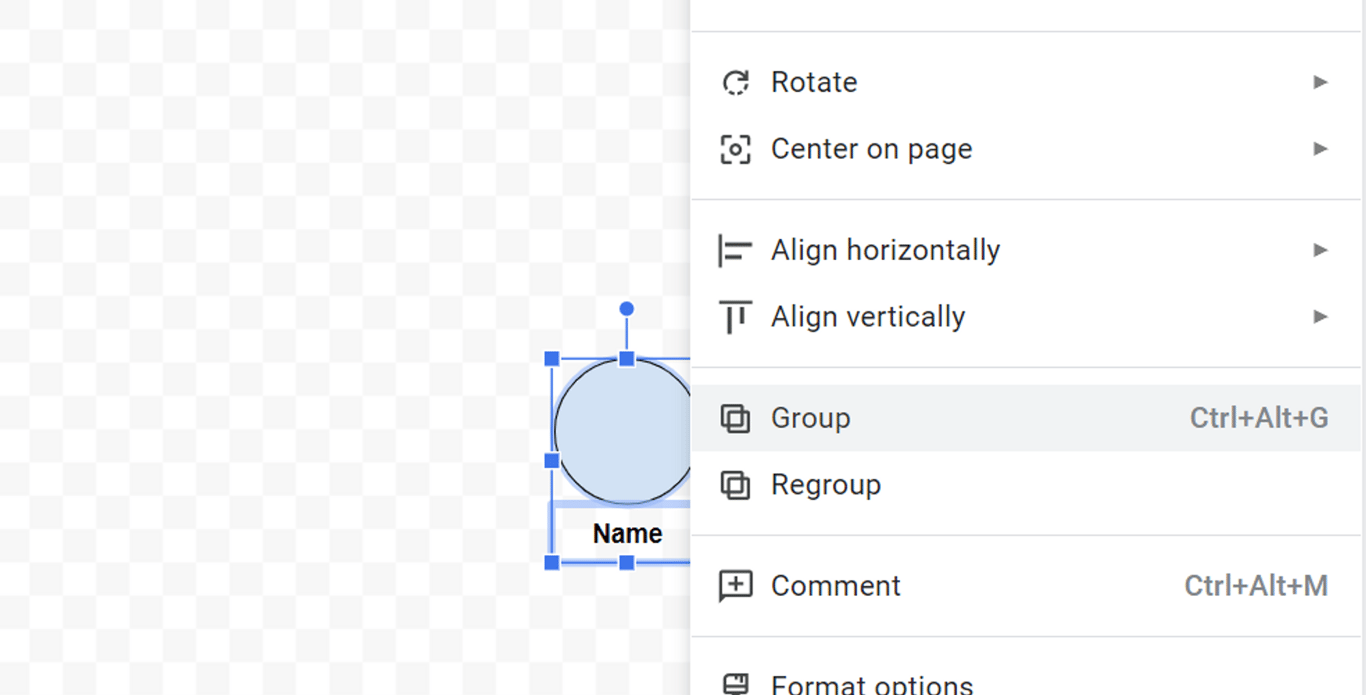The width and height of the screenshot is (1366, 695).
Task: Open the Align horizontally submenu arrow
Action: [1320, 250]
